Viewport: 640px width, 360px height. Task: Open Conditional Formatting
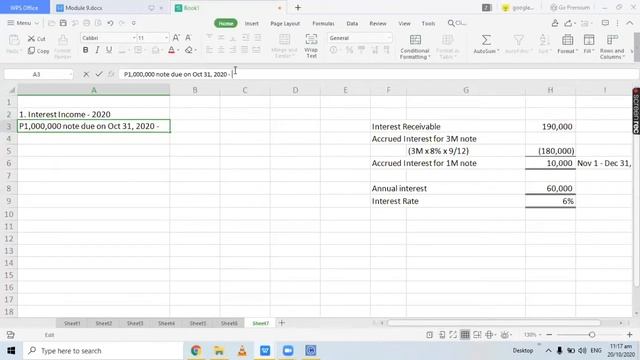pos(415,46)
